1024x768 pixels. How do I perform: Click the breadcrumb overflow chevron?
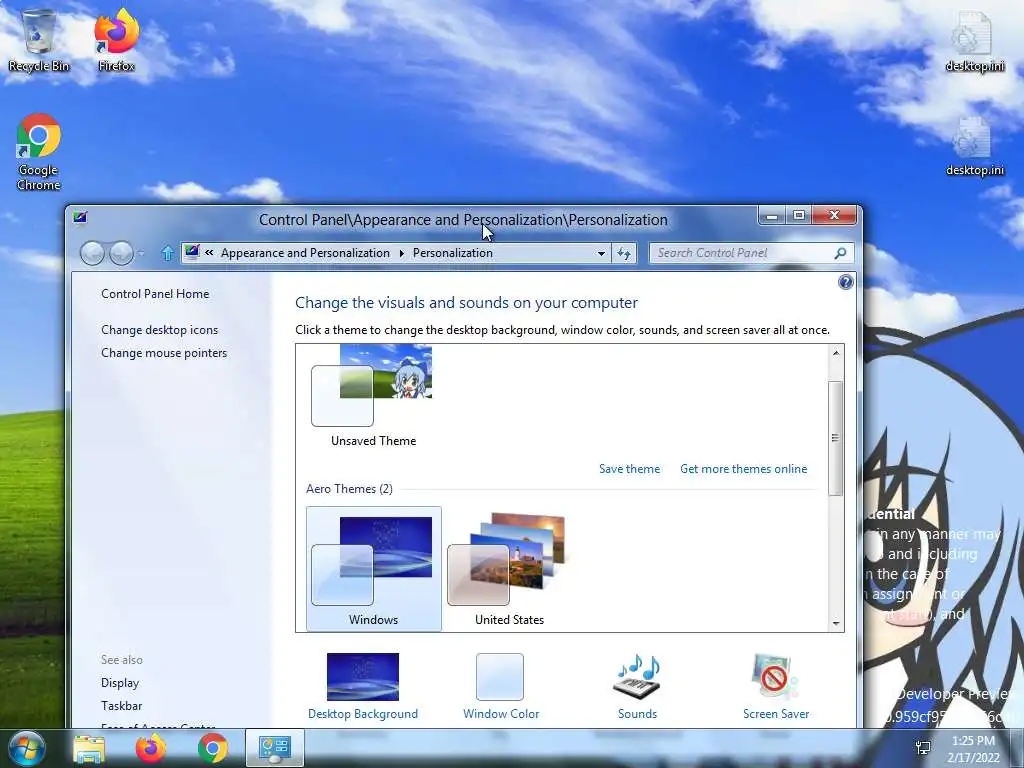pos(209,253)
